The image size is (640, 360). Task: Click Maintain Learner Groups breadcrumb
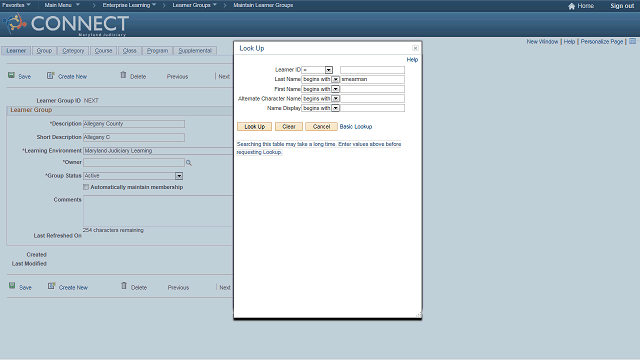263,5
